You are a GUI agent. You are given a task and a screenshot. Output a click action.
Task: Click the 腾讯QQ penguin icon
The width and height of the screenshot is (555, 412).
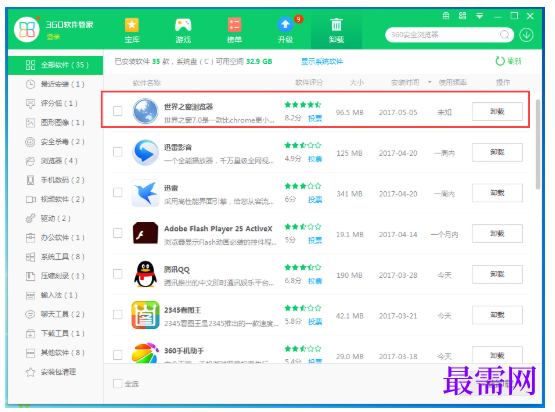point(145,274)
